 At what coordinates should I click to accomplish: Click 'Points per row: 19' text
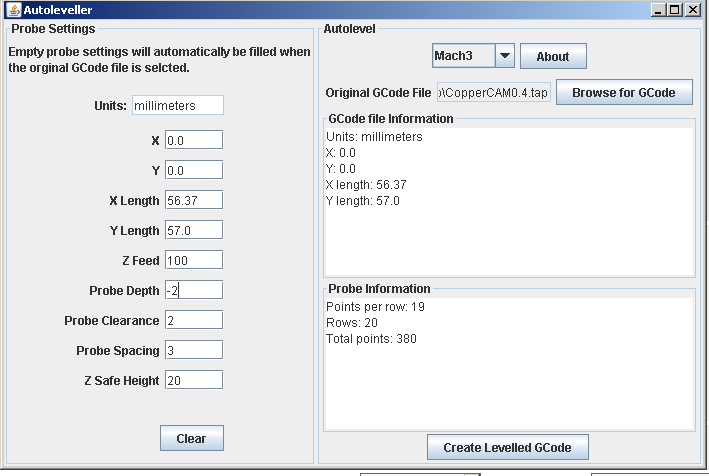(x=375, y=307)
